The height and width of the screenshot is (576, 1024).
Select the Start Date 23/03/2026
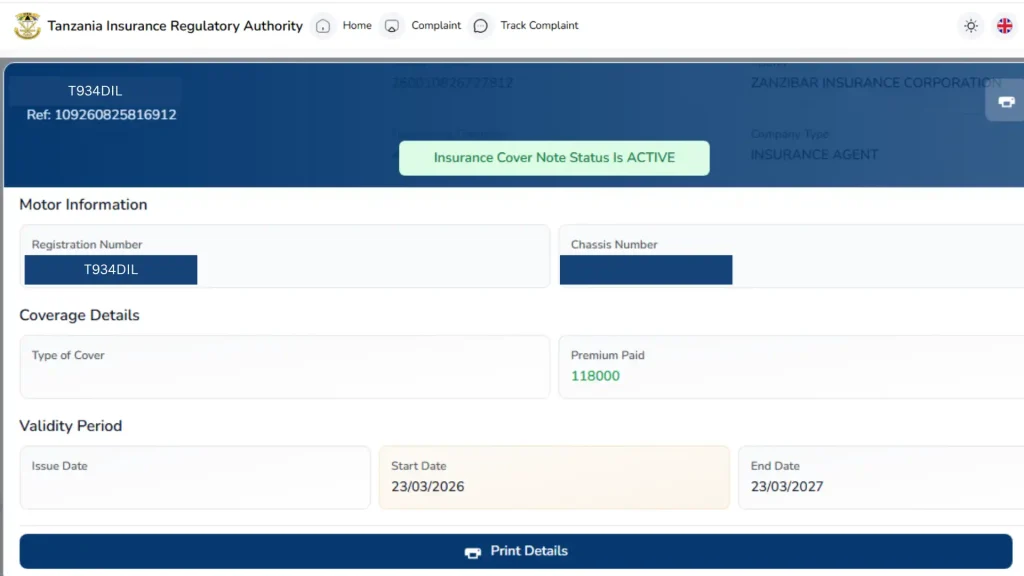tap(428, 487)
